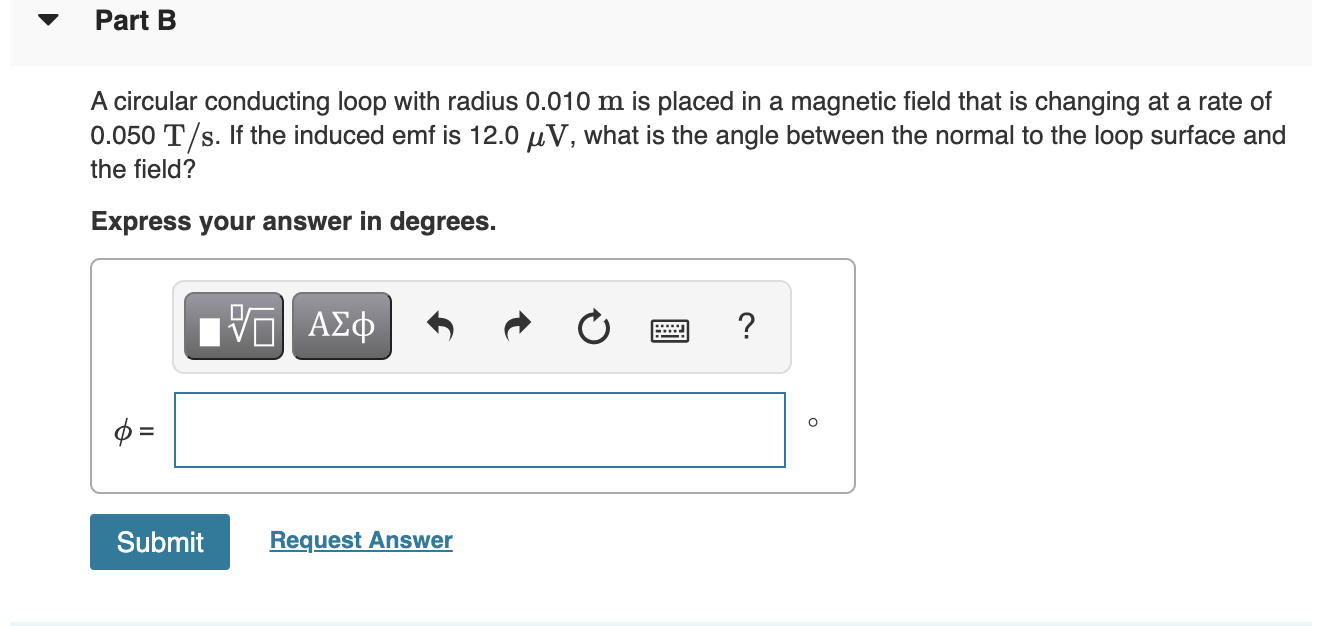This screenshot has height=626, width=1342.
Task: Reset the answer field using the reset icon
Action: [593, 325]
